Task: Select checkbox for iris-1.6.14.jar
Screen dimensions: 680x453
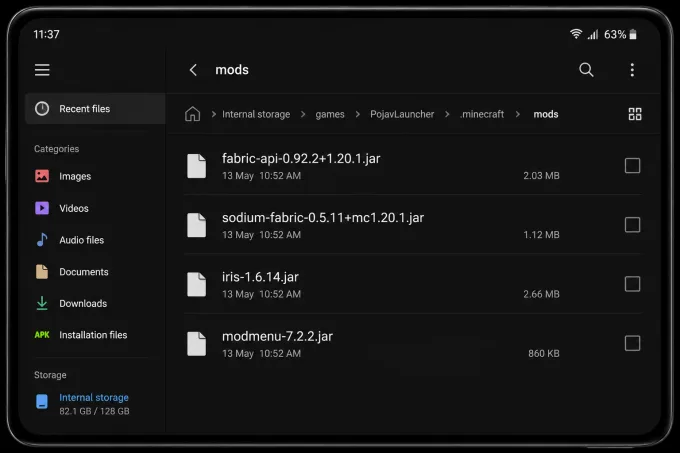Action: tap(632, 284)
